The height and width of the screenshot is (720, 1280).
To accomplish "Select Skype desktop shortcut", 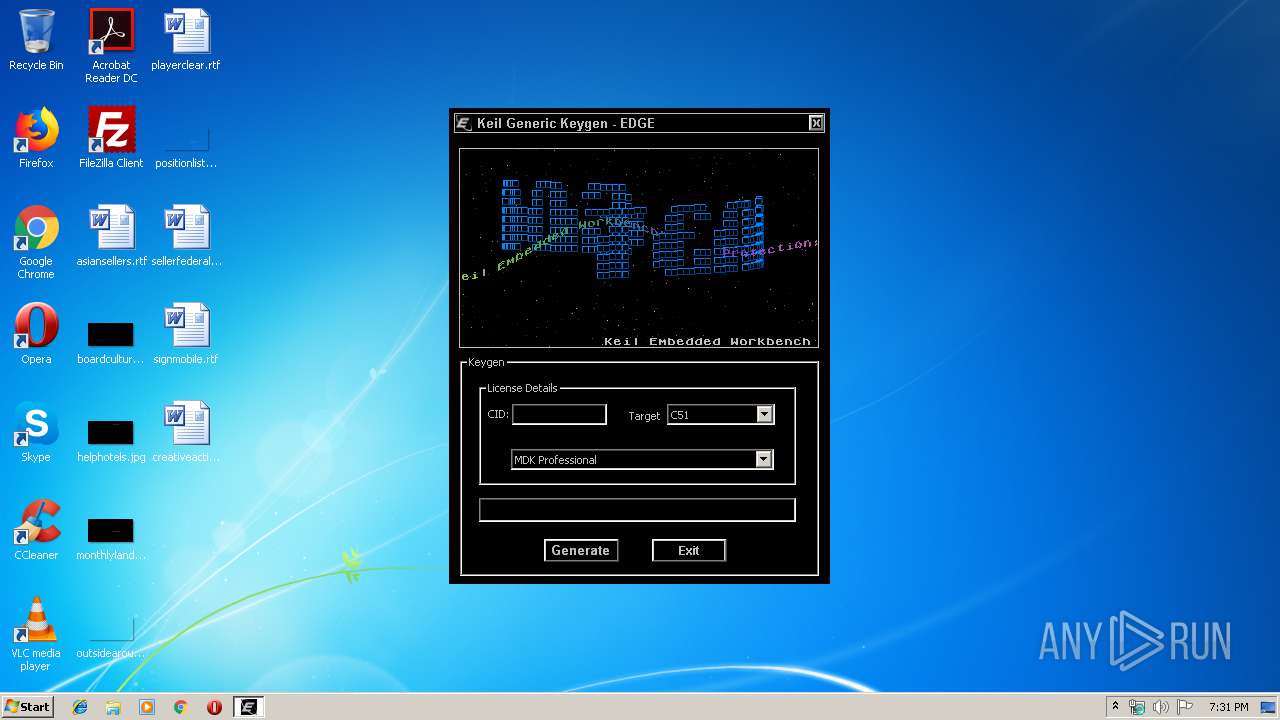I will tap(36, 432).
